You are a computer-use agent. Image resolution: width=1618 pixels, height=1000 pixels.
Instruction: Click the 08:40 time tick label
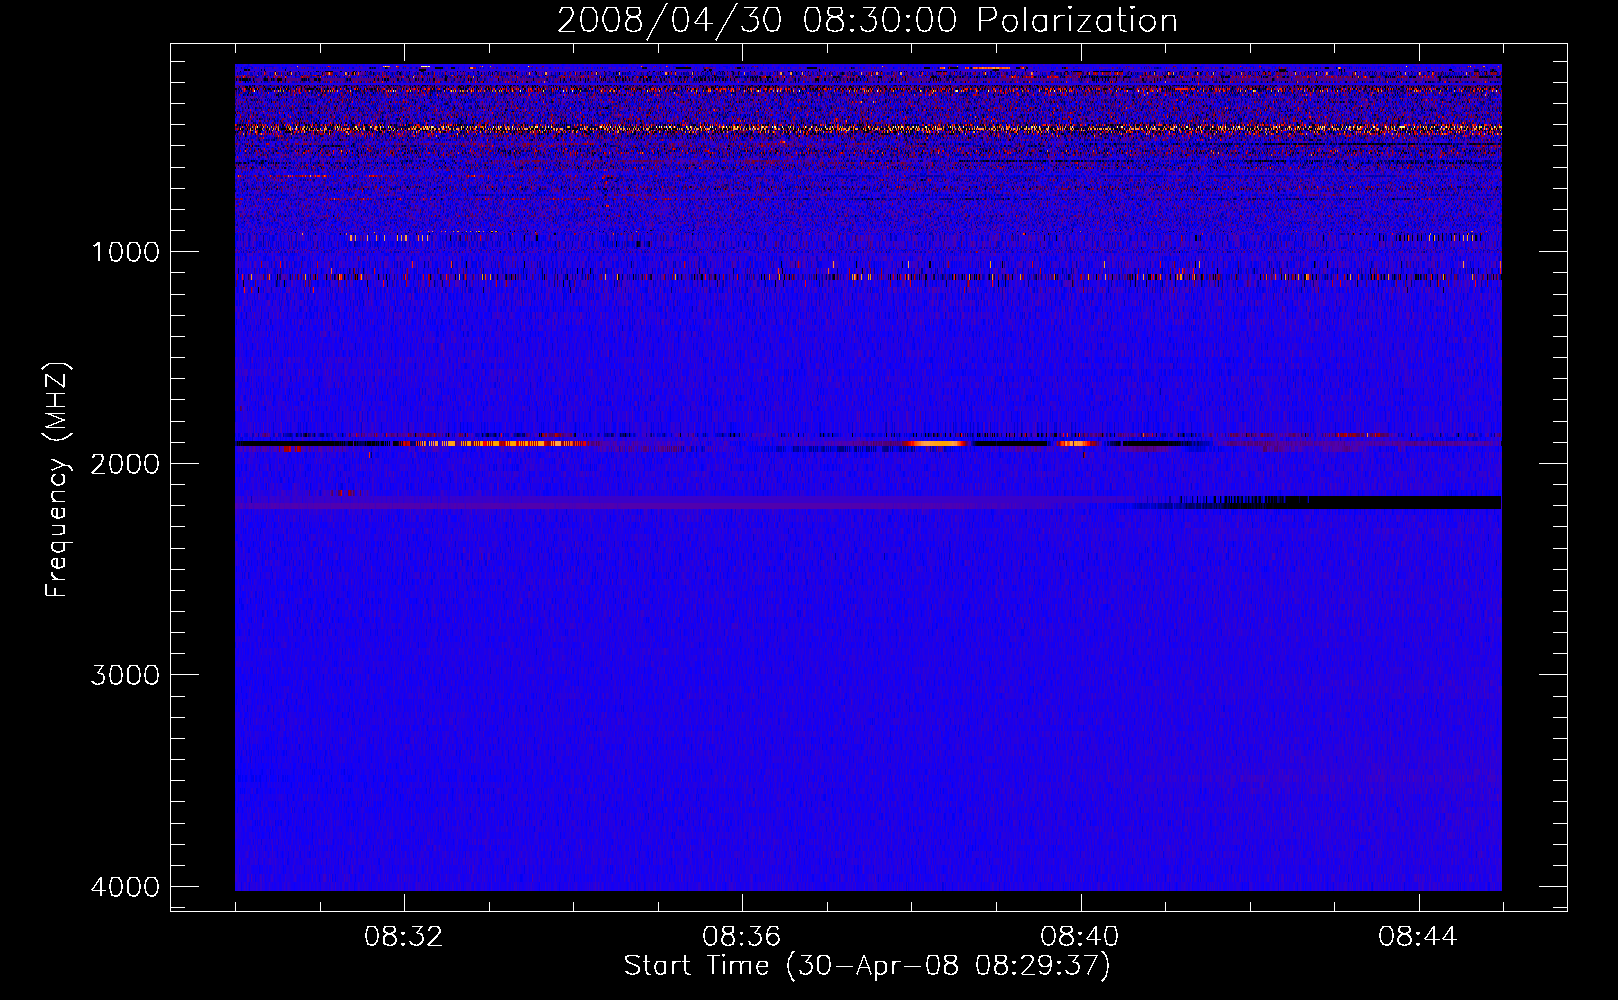[x=1080, y=937]
